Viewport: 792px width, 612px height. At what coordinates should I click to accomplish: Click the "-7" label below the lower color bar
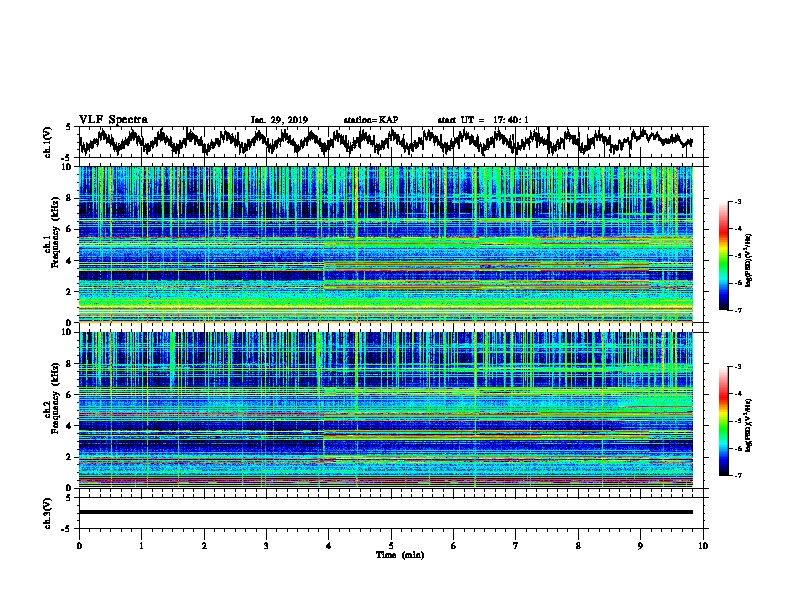pos(738,476)
